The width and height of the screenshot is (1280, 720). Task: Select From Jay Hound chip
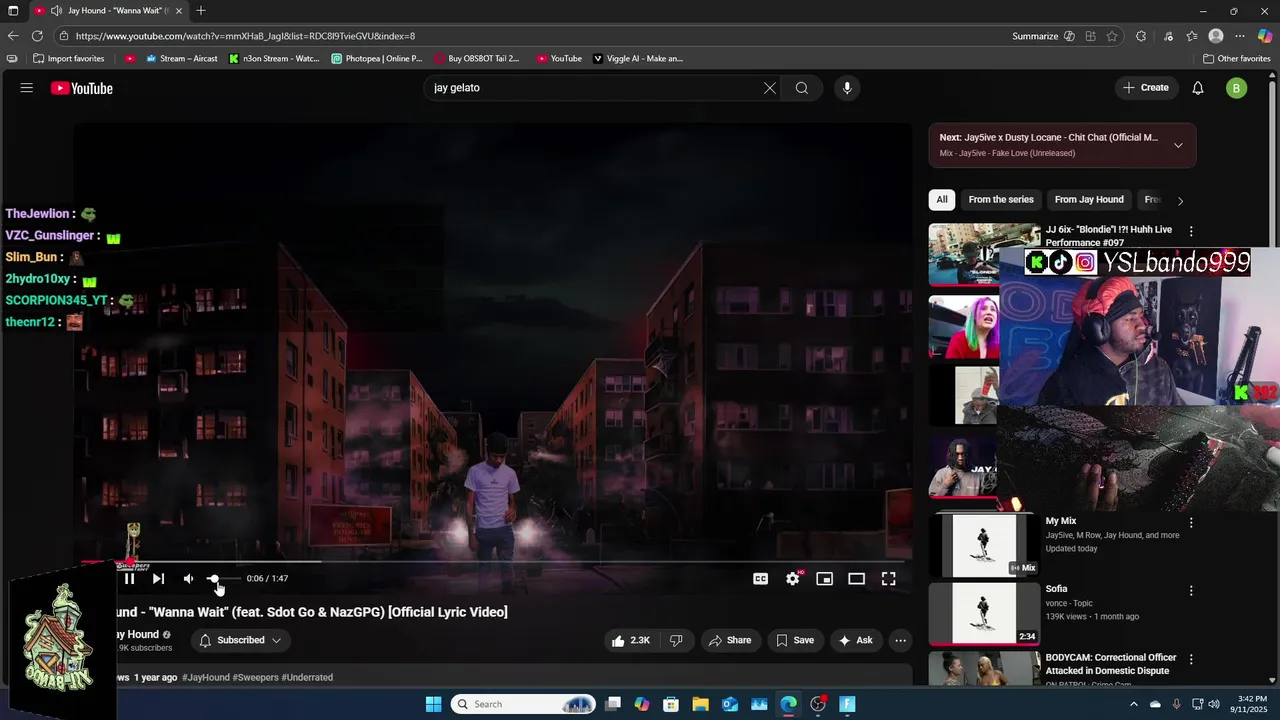1089,200
